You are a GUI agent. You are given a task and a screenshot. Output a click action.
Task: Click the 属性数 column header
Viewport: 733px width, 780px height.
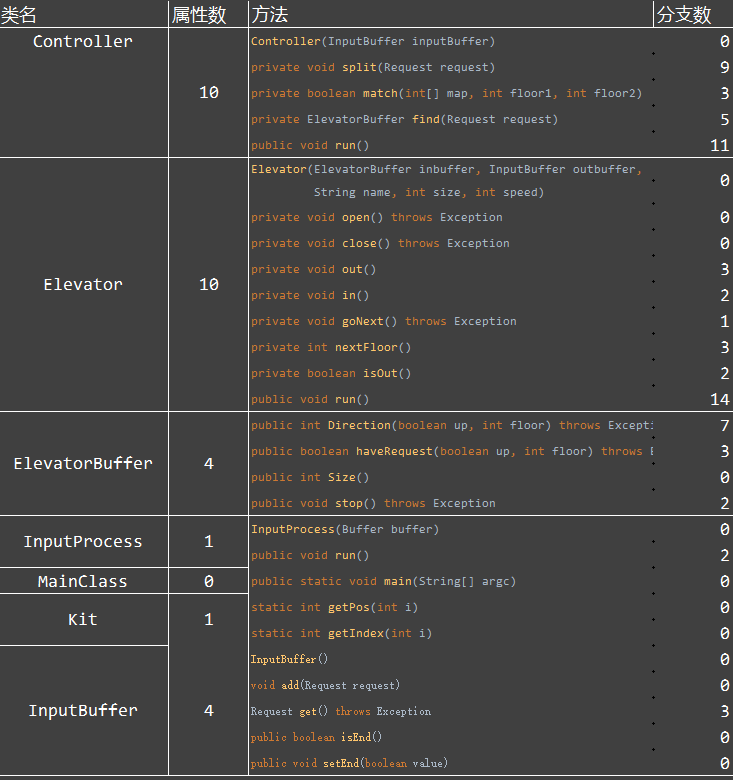tap(198, 14)
